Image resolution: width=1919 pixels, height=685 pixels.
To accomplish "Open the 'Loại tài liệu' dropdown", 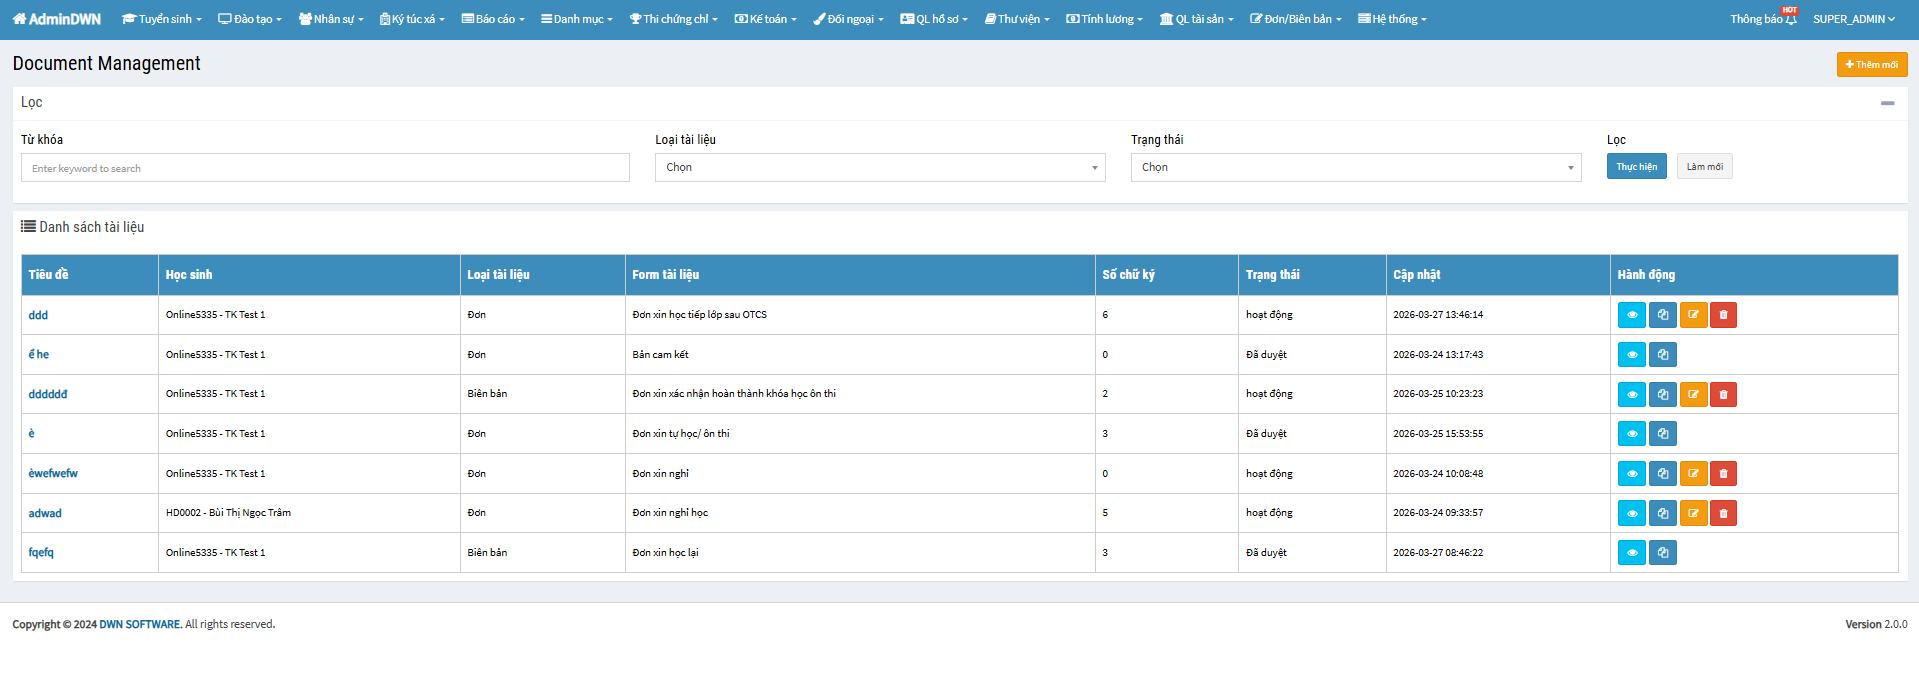I will click(x=880, y=168).
